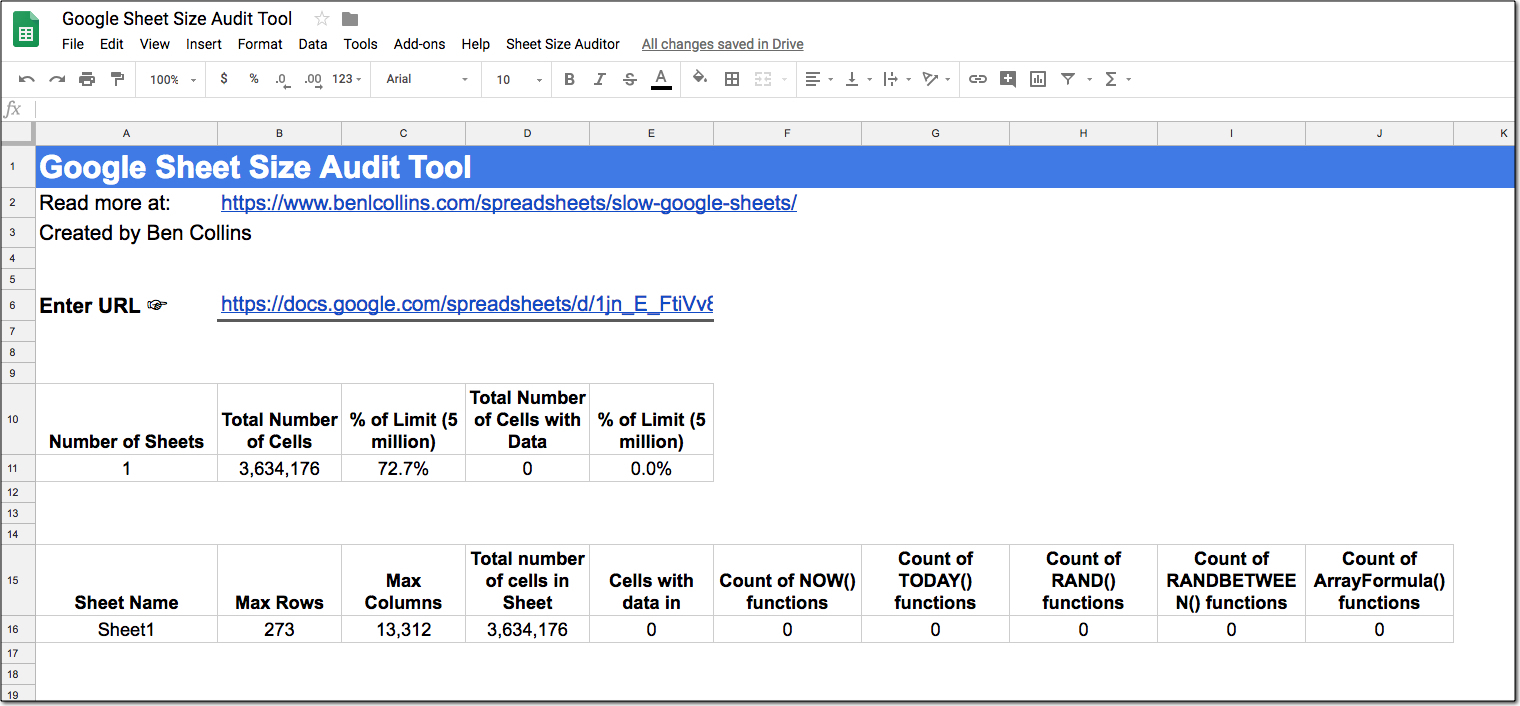Open Sheets home via the green logo
This screenshot has height=706, width=1520.
click(26, 30)
